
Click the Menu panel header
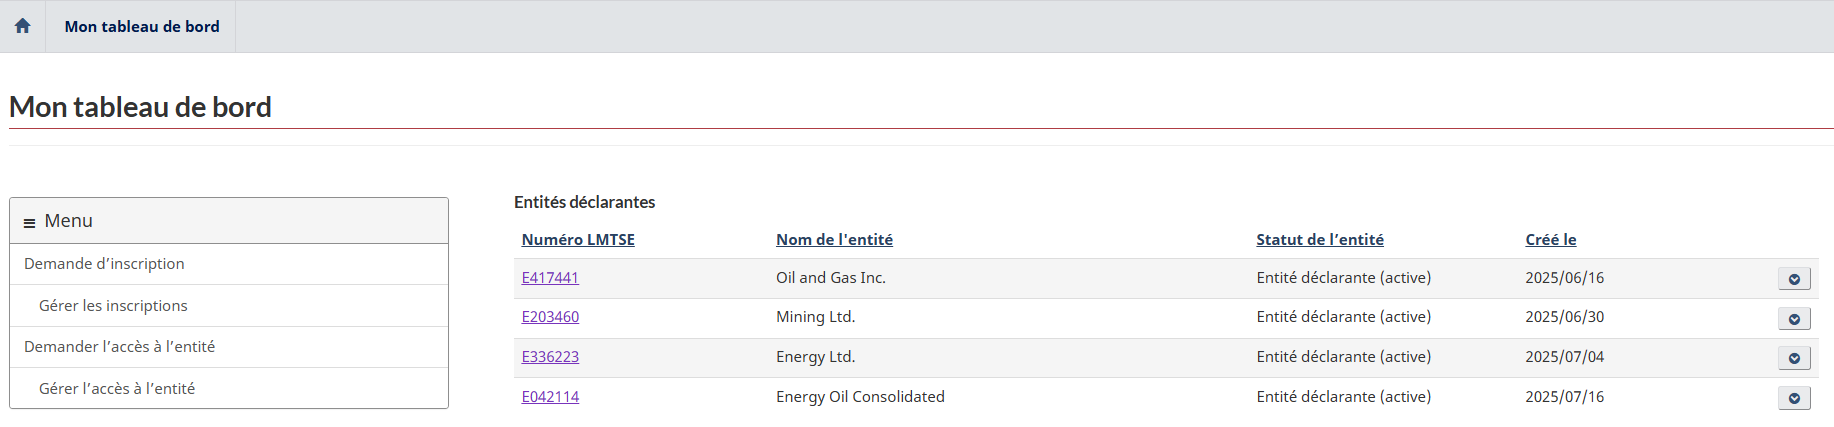tap(229, 221)
